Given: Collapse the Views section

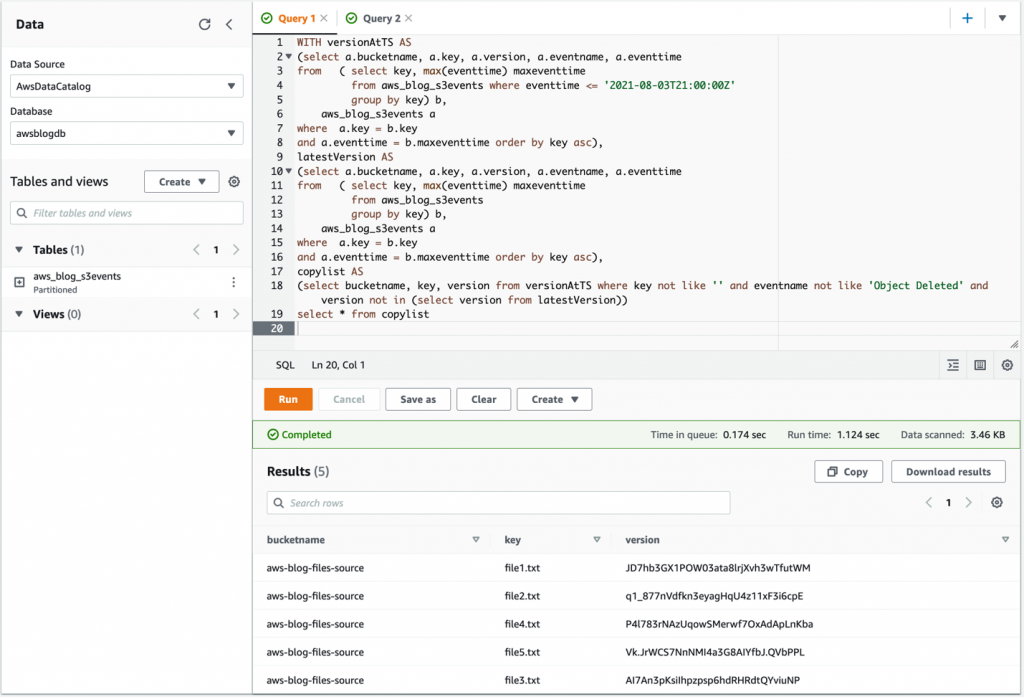Looking at the screenshot, I should pos(19,314).
